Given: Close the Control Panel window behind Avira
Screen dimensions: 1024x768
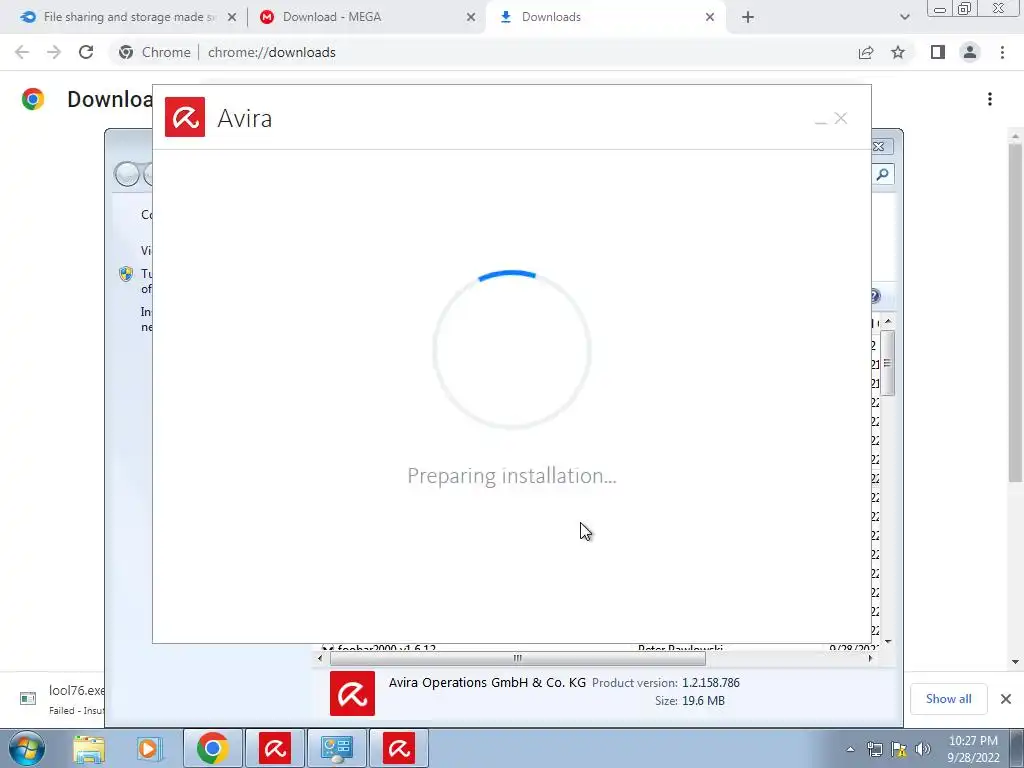Looking at the screenshot, I should tap(879, 146).
